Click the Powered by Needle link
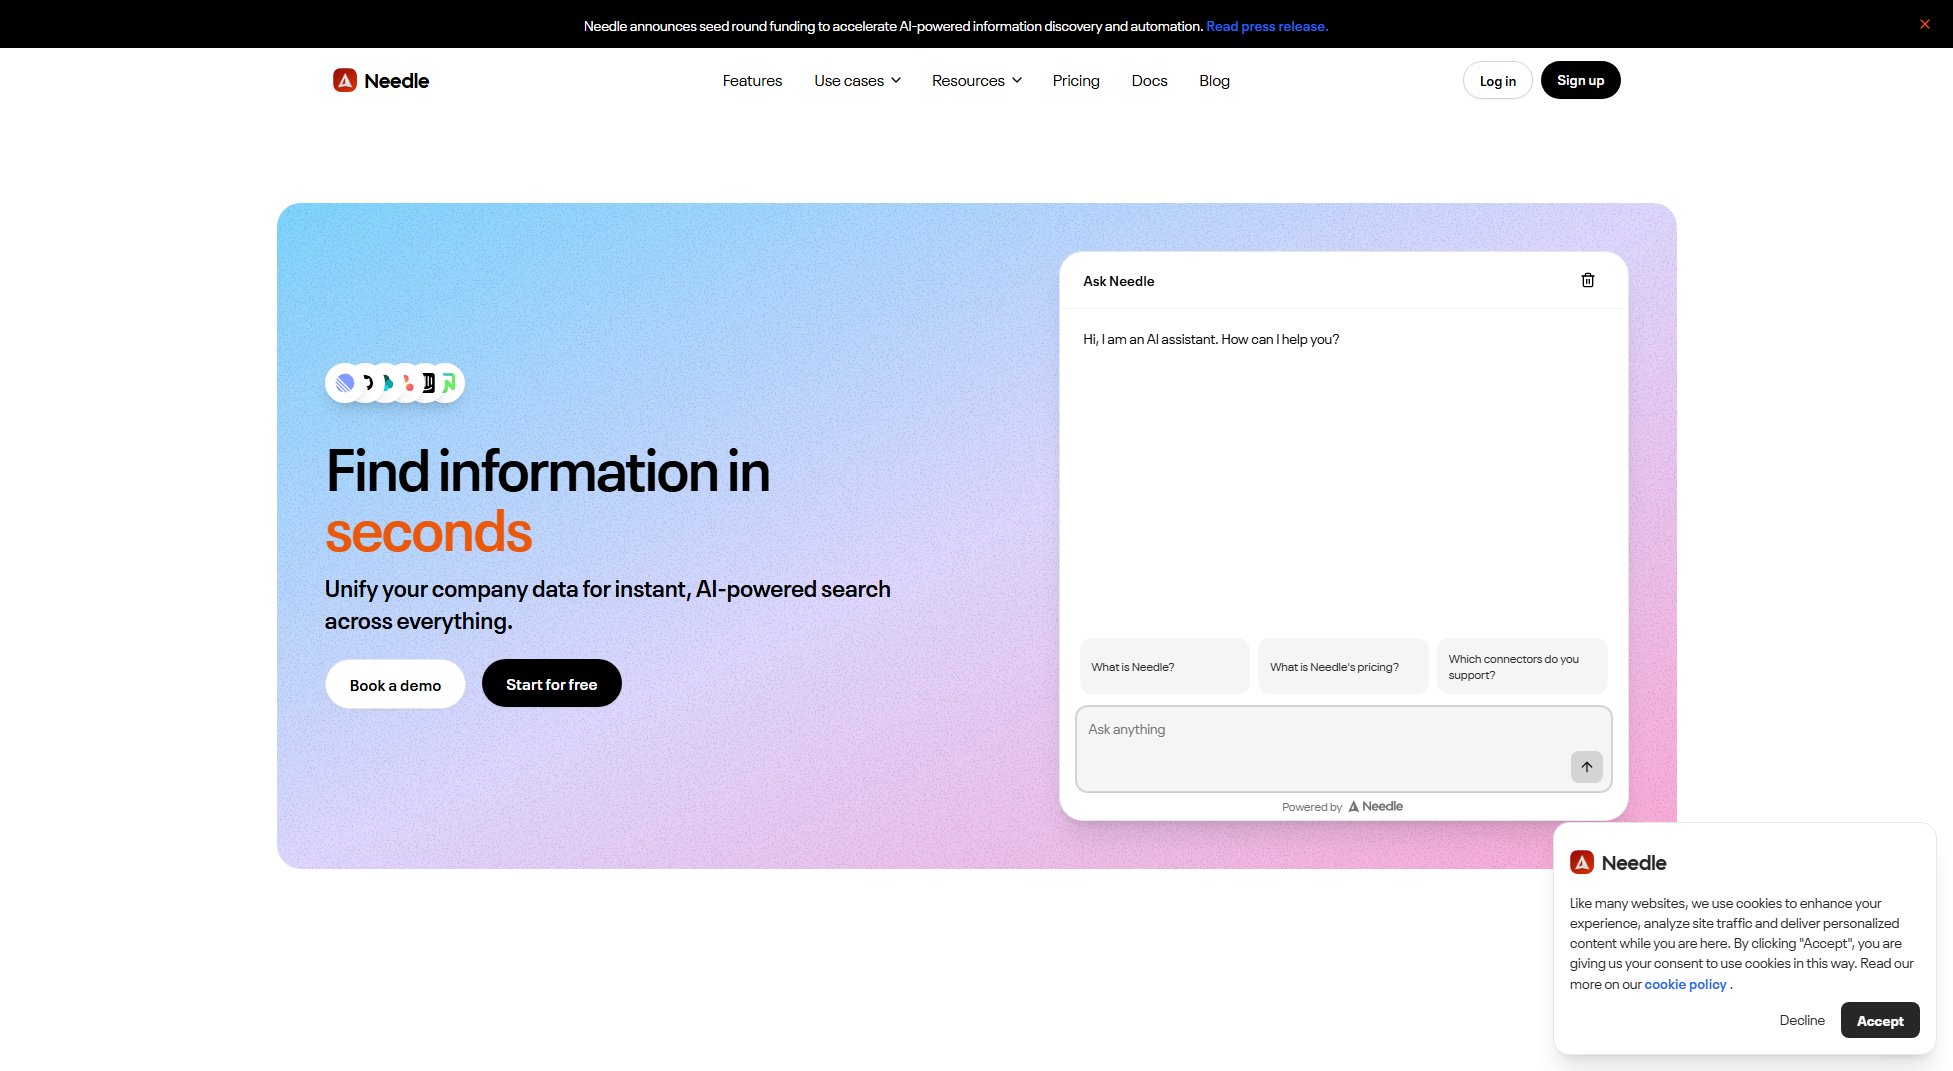The image size is (1953, 1071). point(1342,806)
